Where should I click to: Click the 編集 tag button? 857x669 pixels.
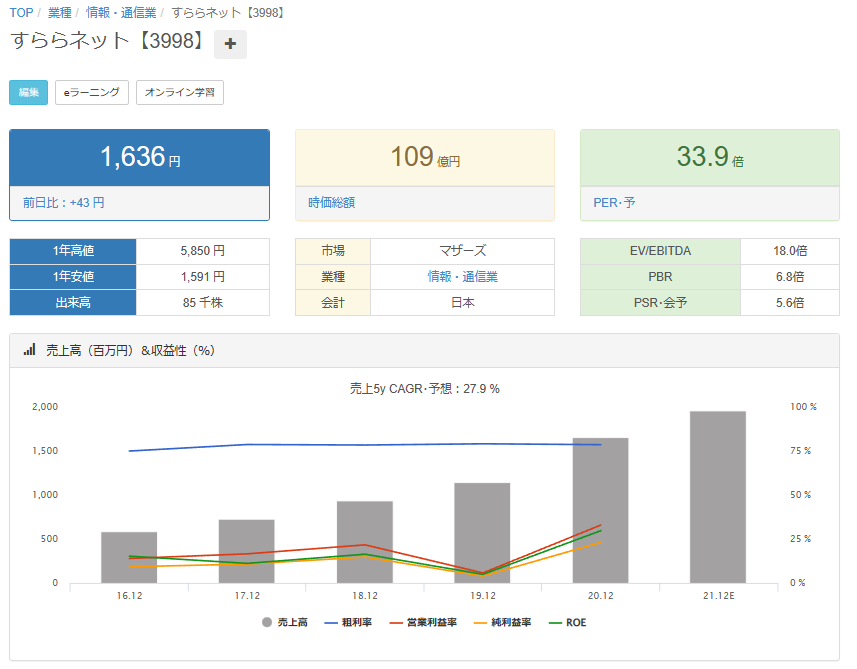[28, 92]
